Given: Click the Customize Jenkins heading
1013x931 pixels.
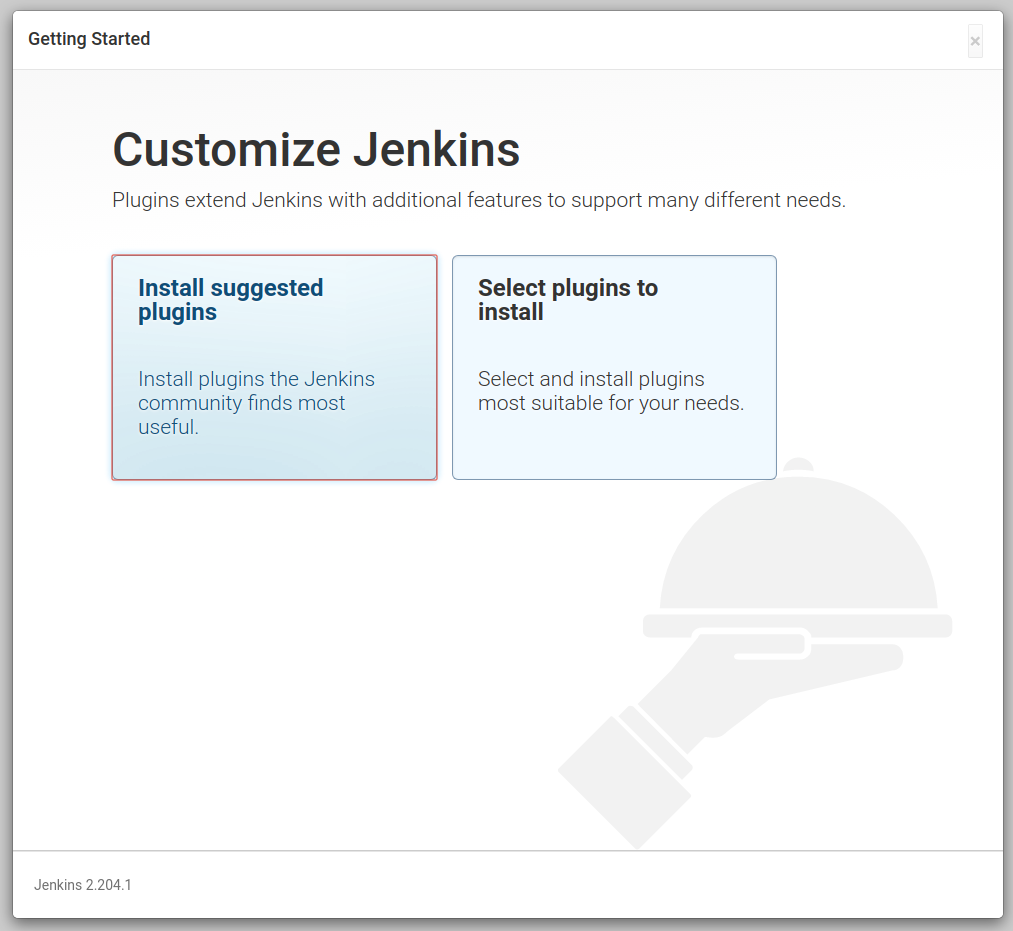Looking at the screenshot, I should (316, 149).
